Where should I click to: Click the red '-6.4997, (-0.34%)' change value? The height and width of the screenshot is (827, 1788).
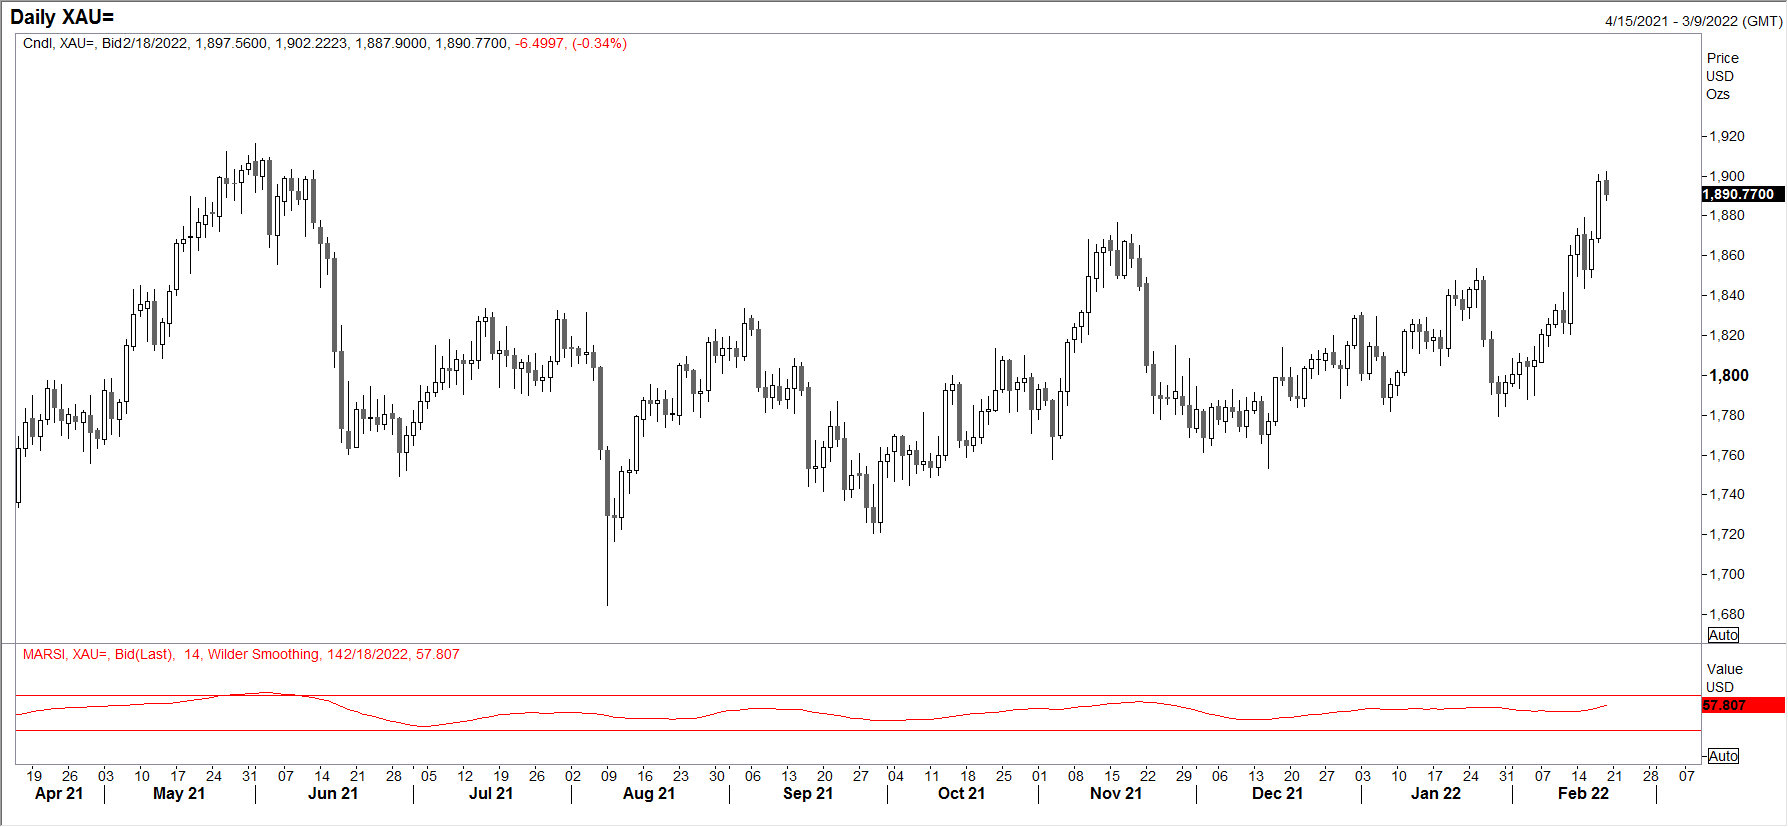tap(571, 43)
